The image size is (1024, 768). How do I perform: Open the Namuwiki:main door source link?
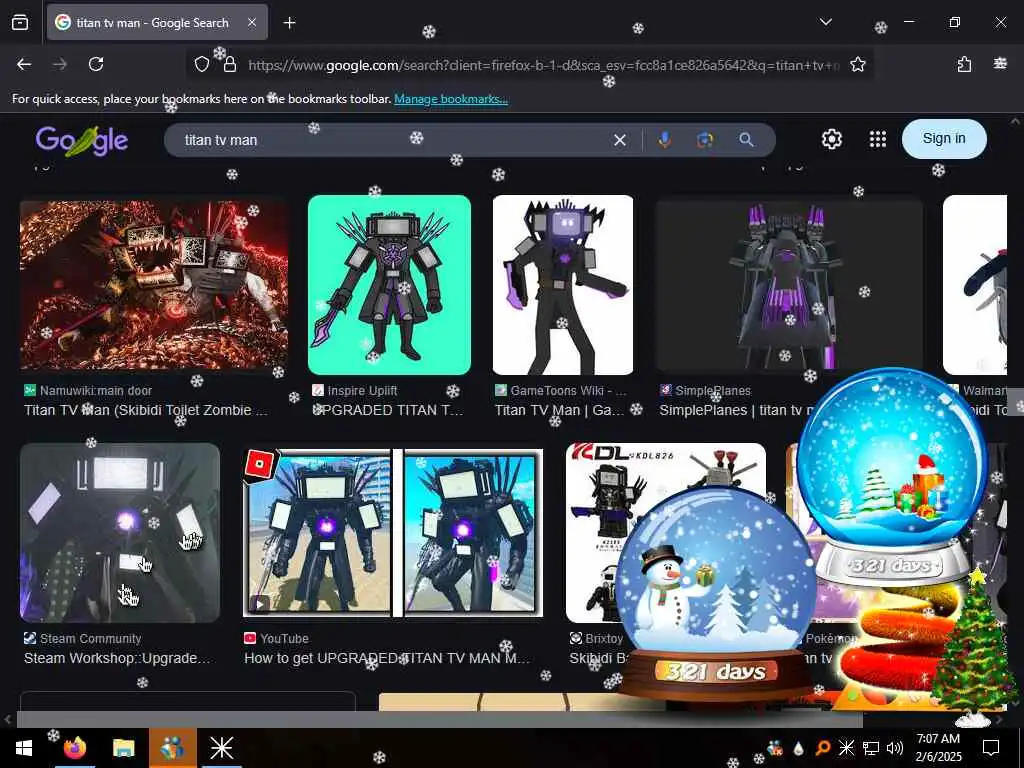pyautogui.click(x=88, y=391)
